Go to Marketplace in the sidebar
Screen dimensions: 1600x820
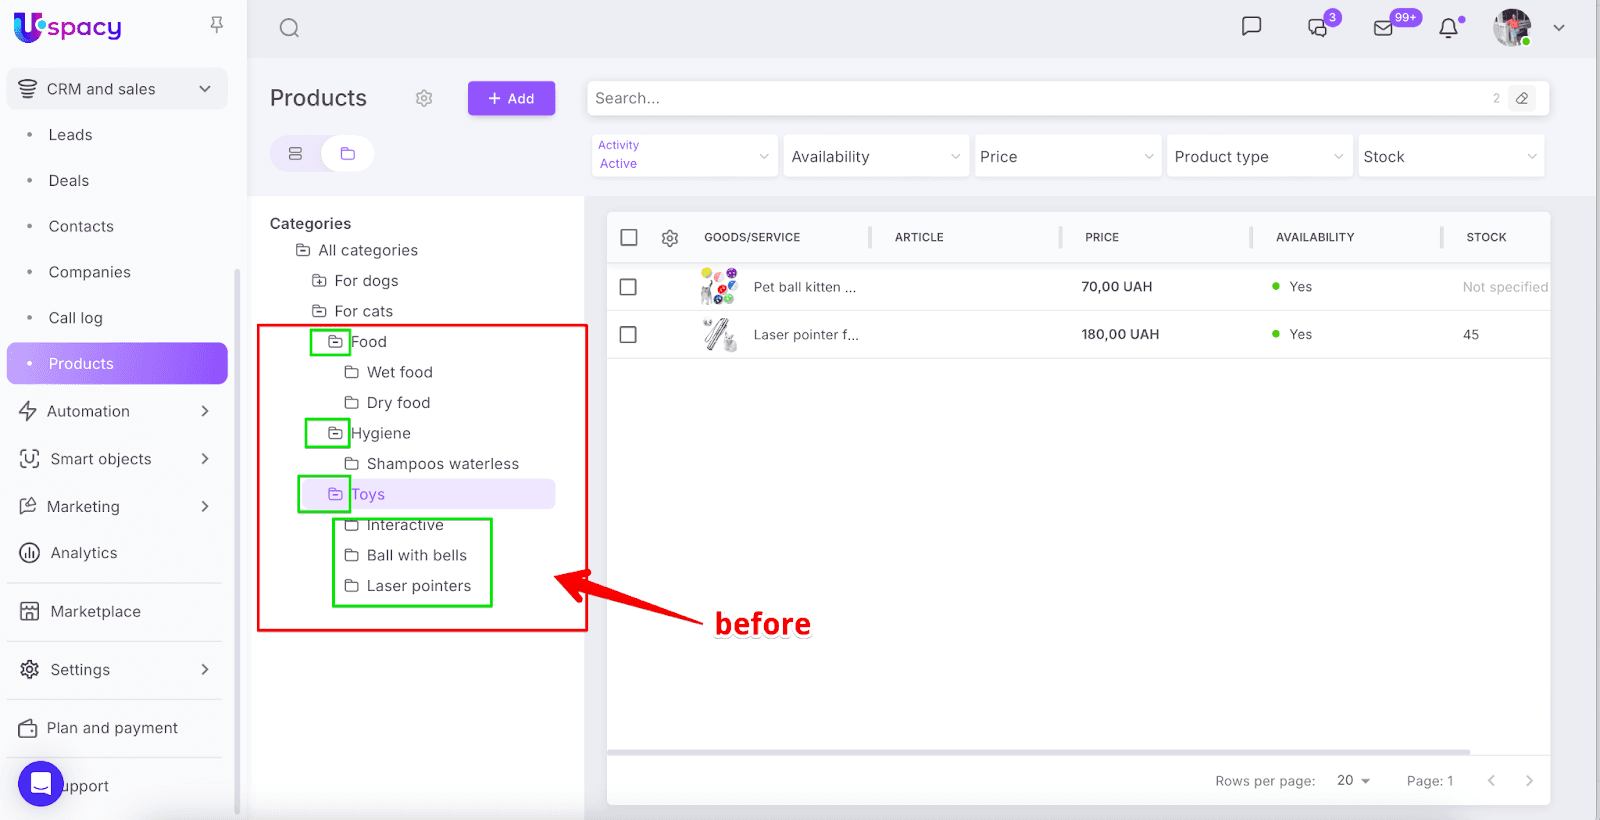coord(95,612)
